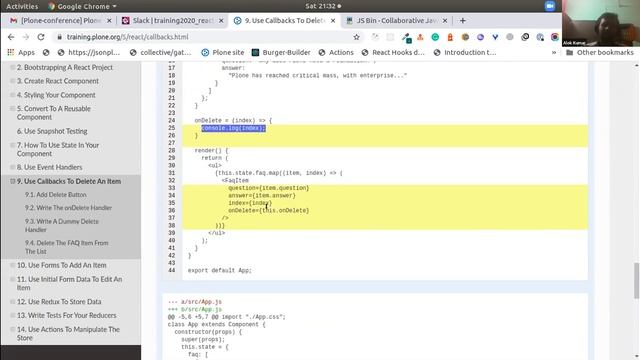640x360 pixels.
Task: Bookmark this page with the star icon
Action: click(356, 37)
